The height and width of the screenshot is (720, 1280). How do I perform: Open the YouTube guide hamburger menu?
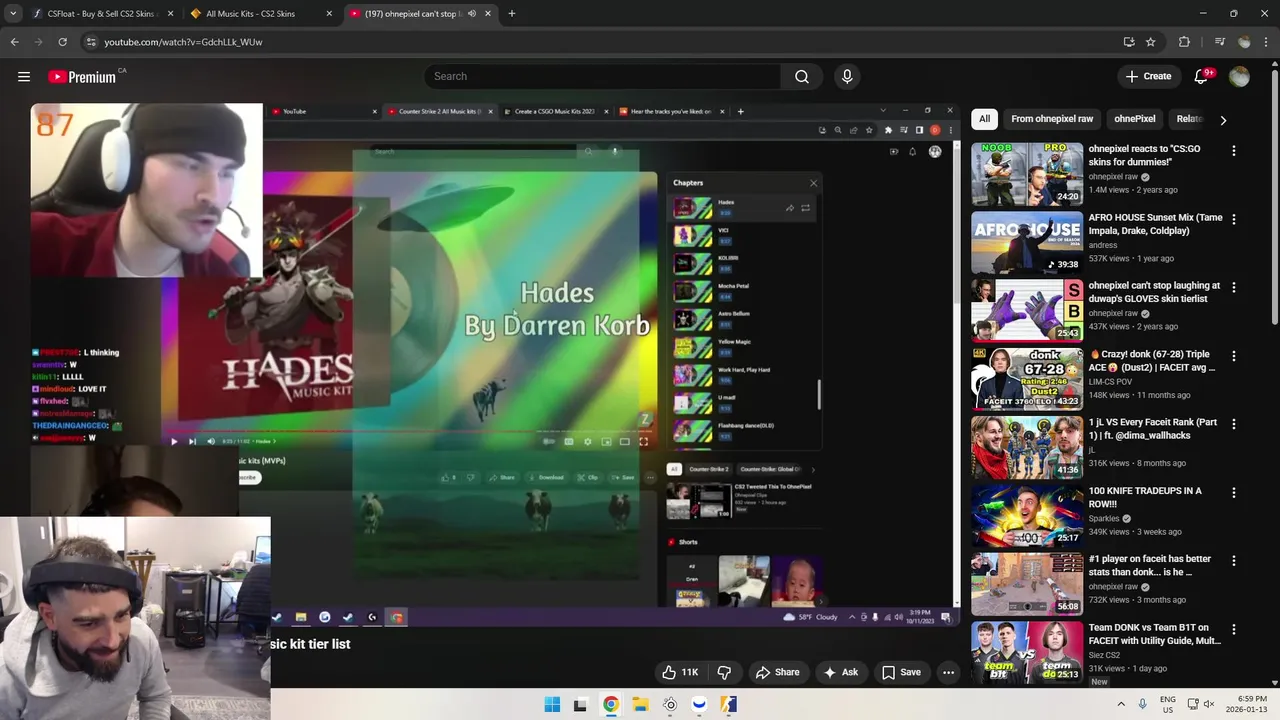(x=24, y=76)
